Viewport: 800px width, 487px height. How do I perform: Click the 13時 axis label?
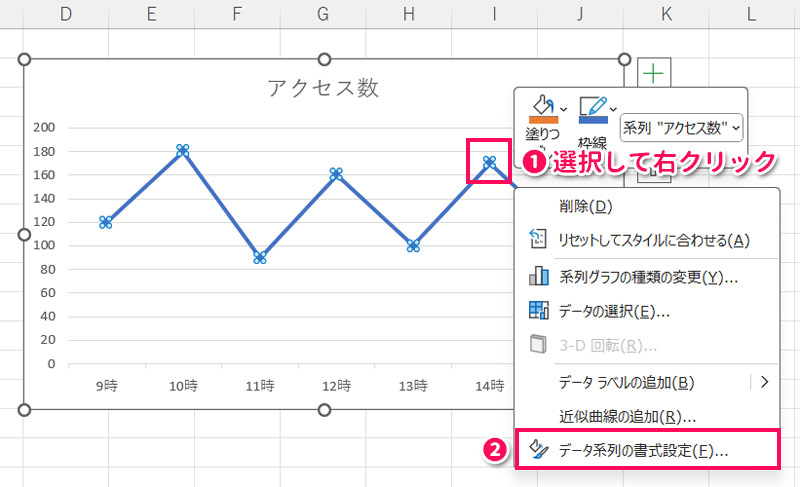click(x=413, y=386)
